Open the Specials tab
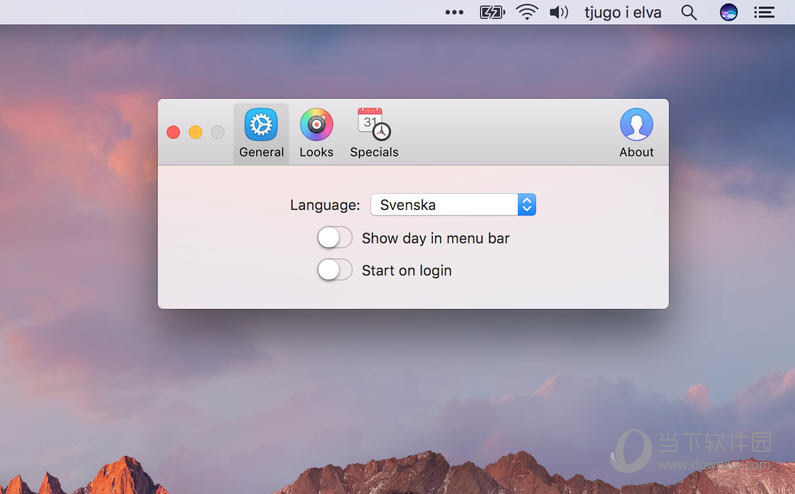The image size is (795, 494). click(x=374, y=133)
